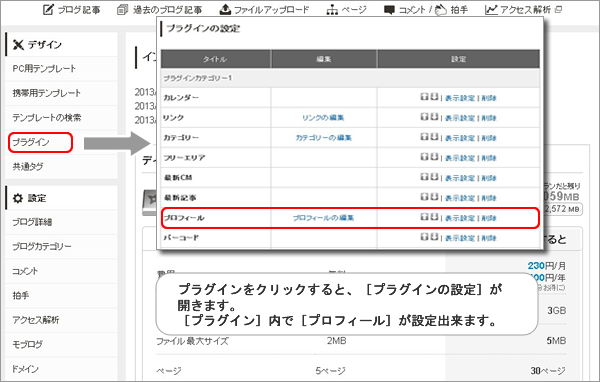Delete the 最新CM plugin via 削除
600x382 pixels.
click(489, 178)
